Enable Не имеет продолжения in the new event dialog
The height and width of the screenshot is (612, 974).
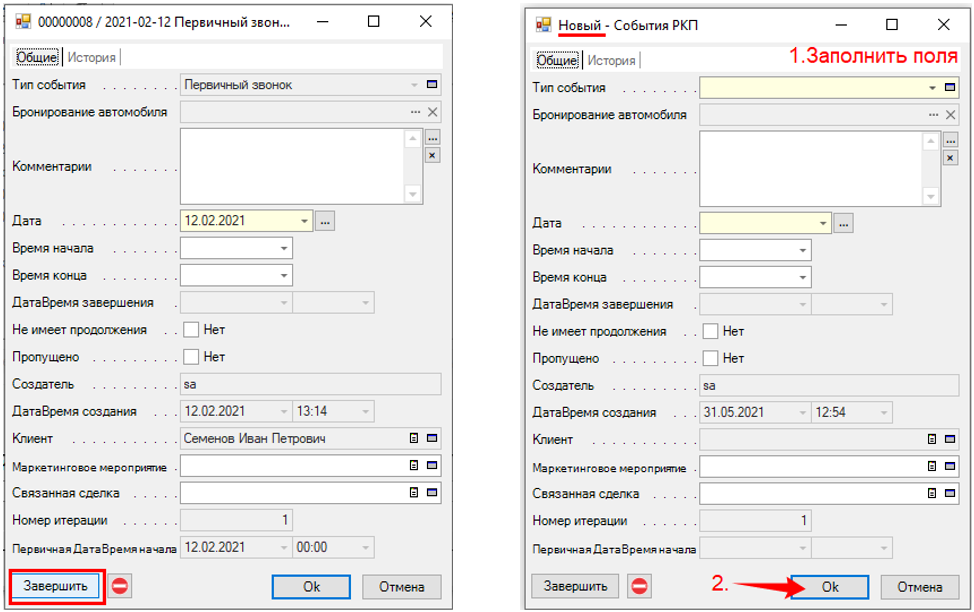click(710, 331)
